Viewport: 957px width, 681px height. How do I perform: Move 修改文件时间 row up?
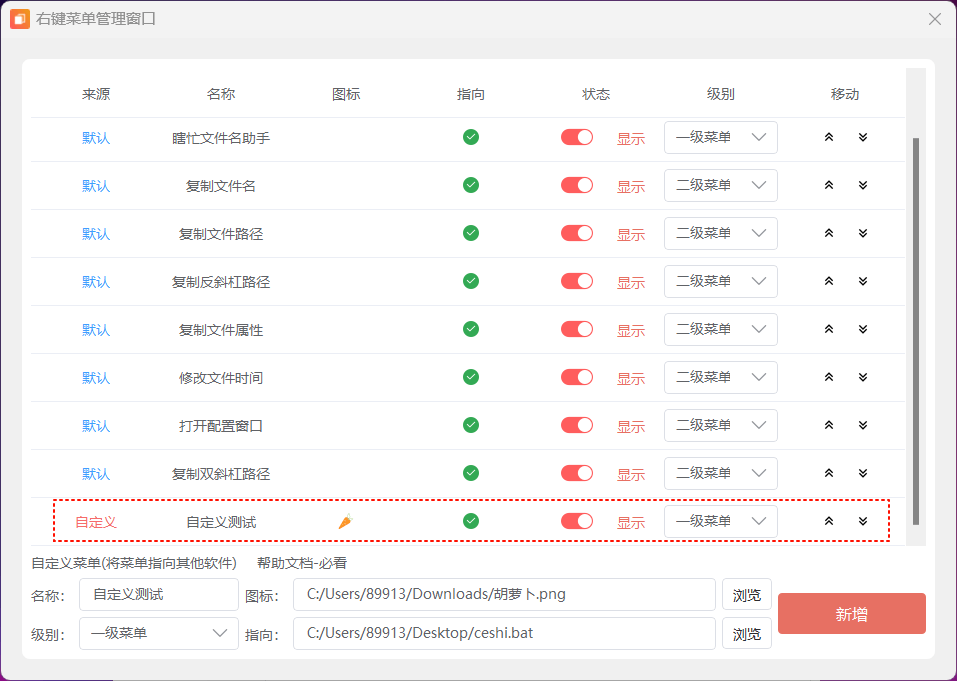coord(829,377)
